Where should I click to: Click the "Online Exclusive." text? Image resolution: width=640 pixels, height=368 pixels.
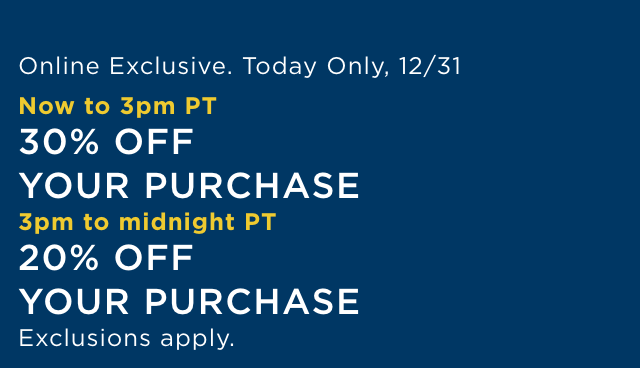(x=125, y=66)
